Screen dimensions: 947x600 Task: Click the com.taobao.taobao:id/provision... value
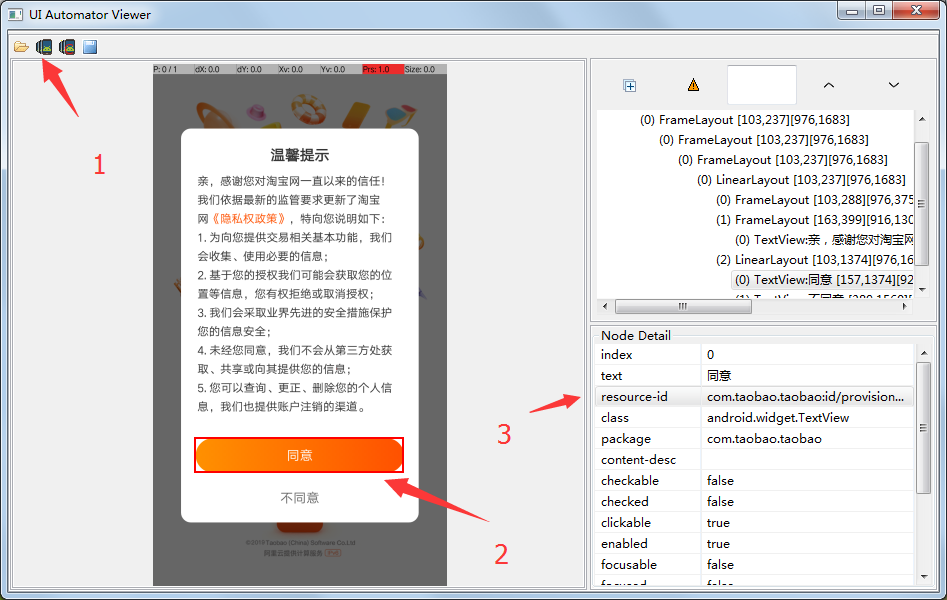pos(805,396)
